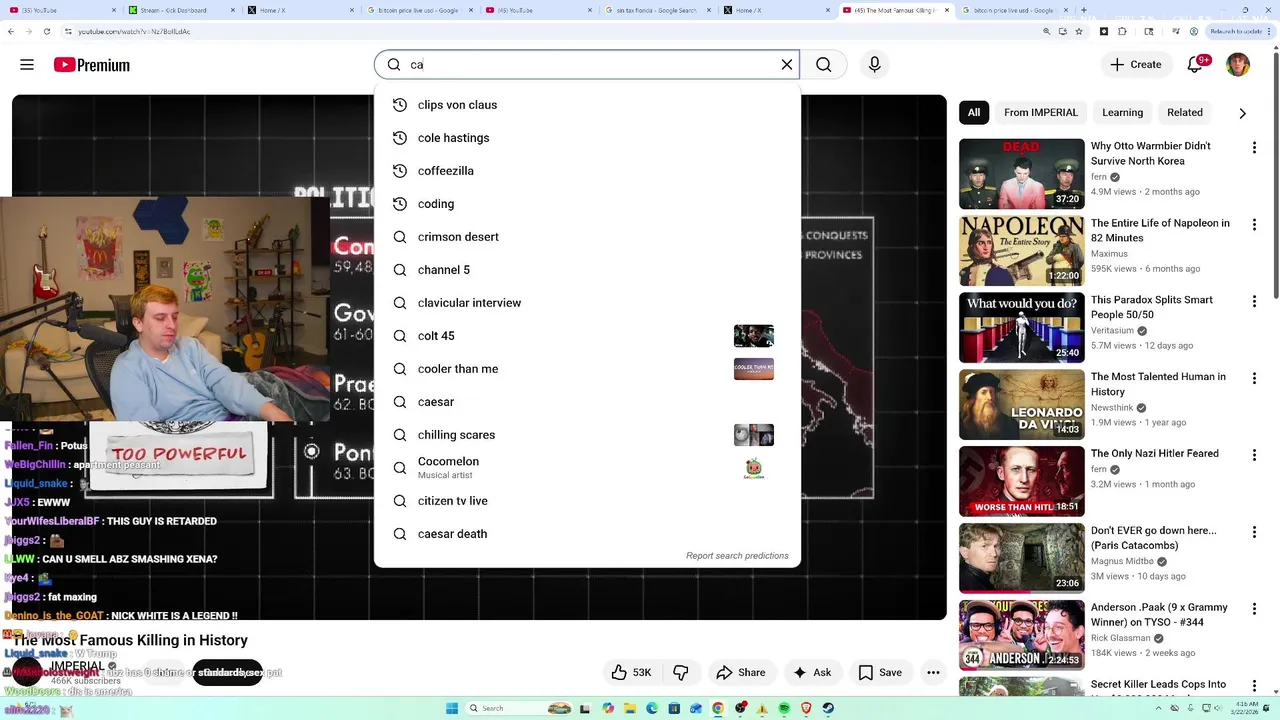The height and width of the screenshot is (720, 1280).
Task: Choose 'colt 45' suggestion
Action: [587, 336]
